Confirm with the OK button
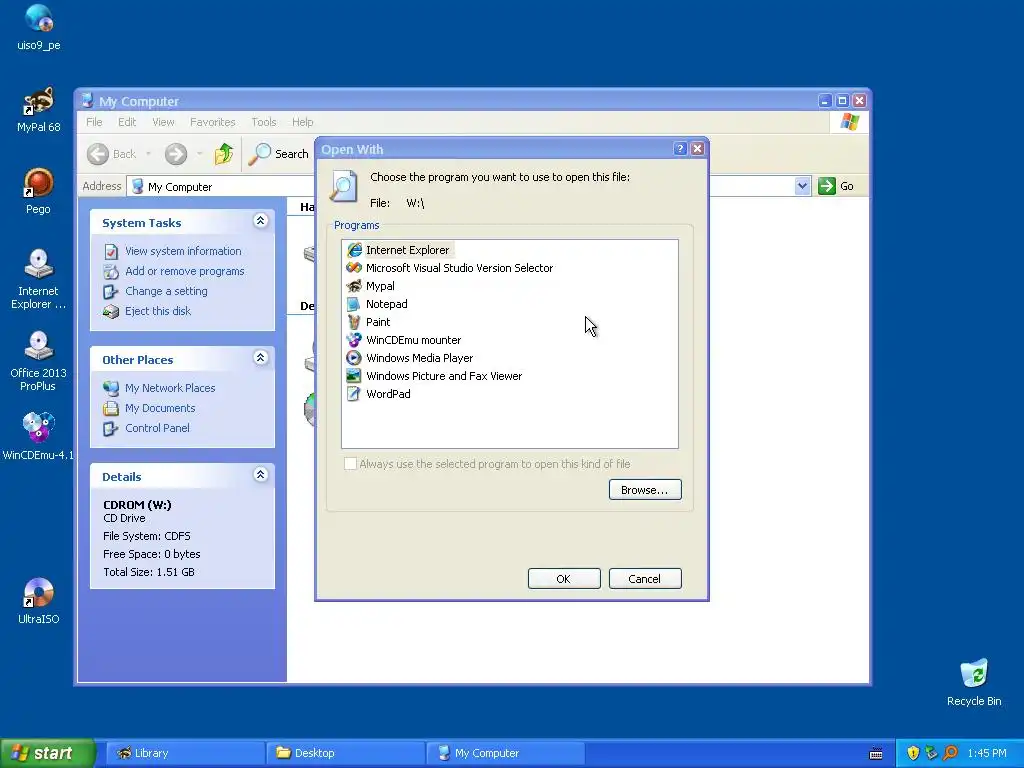 click(564, 579)
